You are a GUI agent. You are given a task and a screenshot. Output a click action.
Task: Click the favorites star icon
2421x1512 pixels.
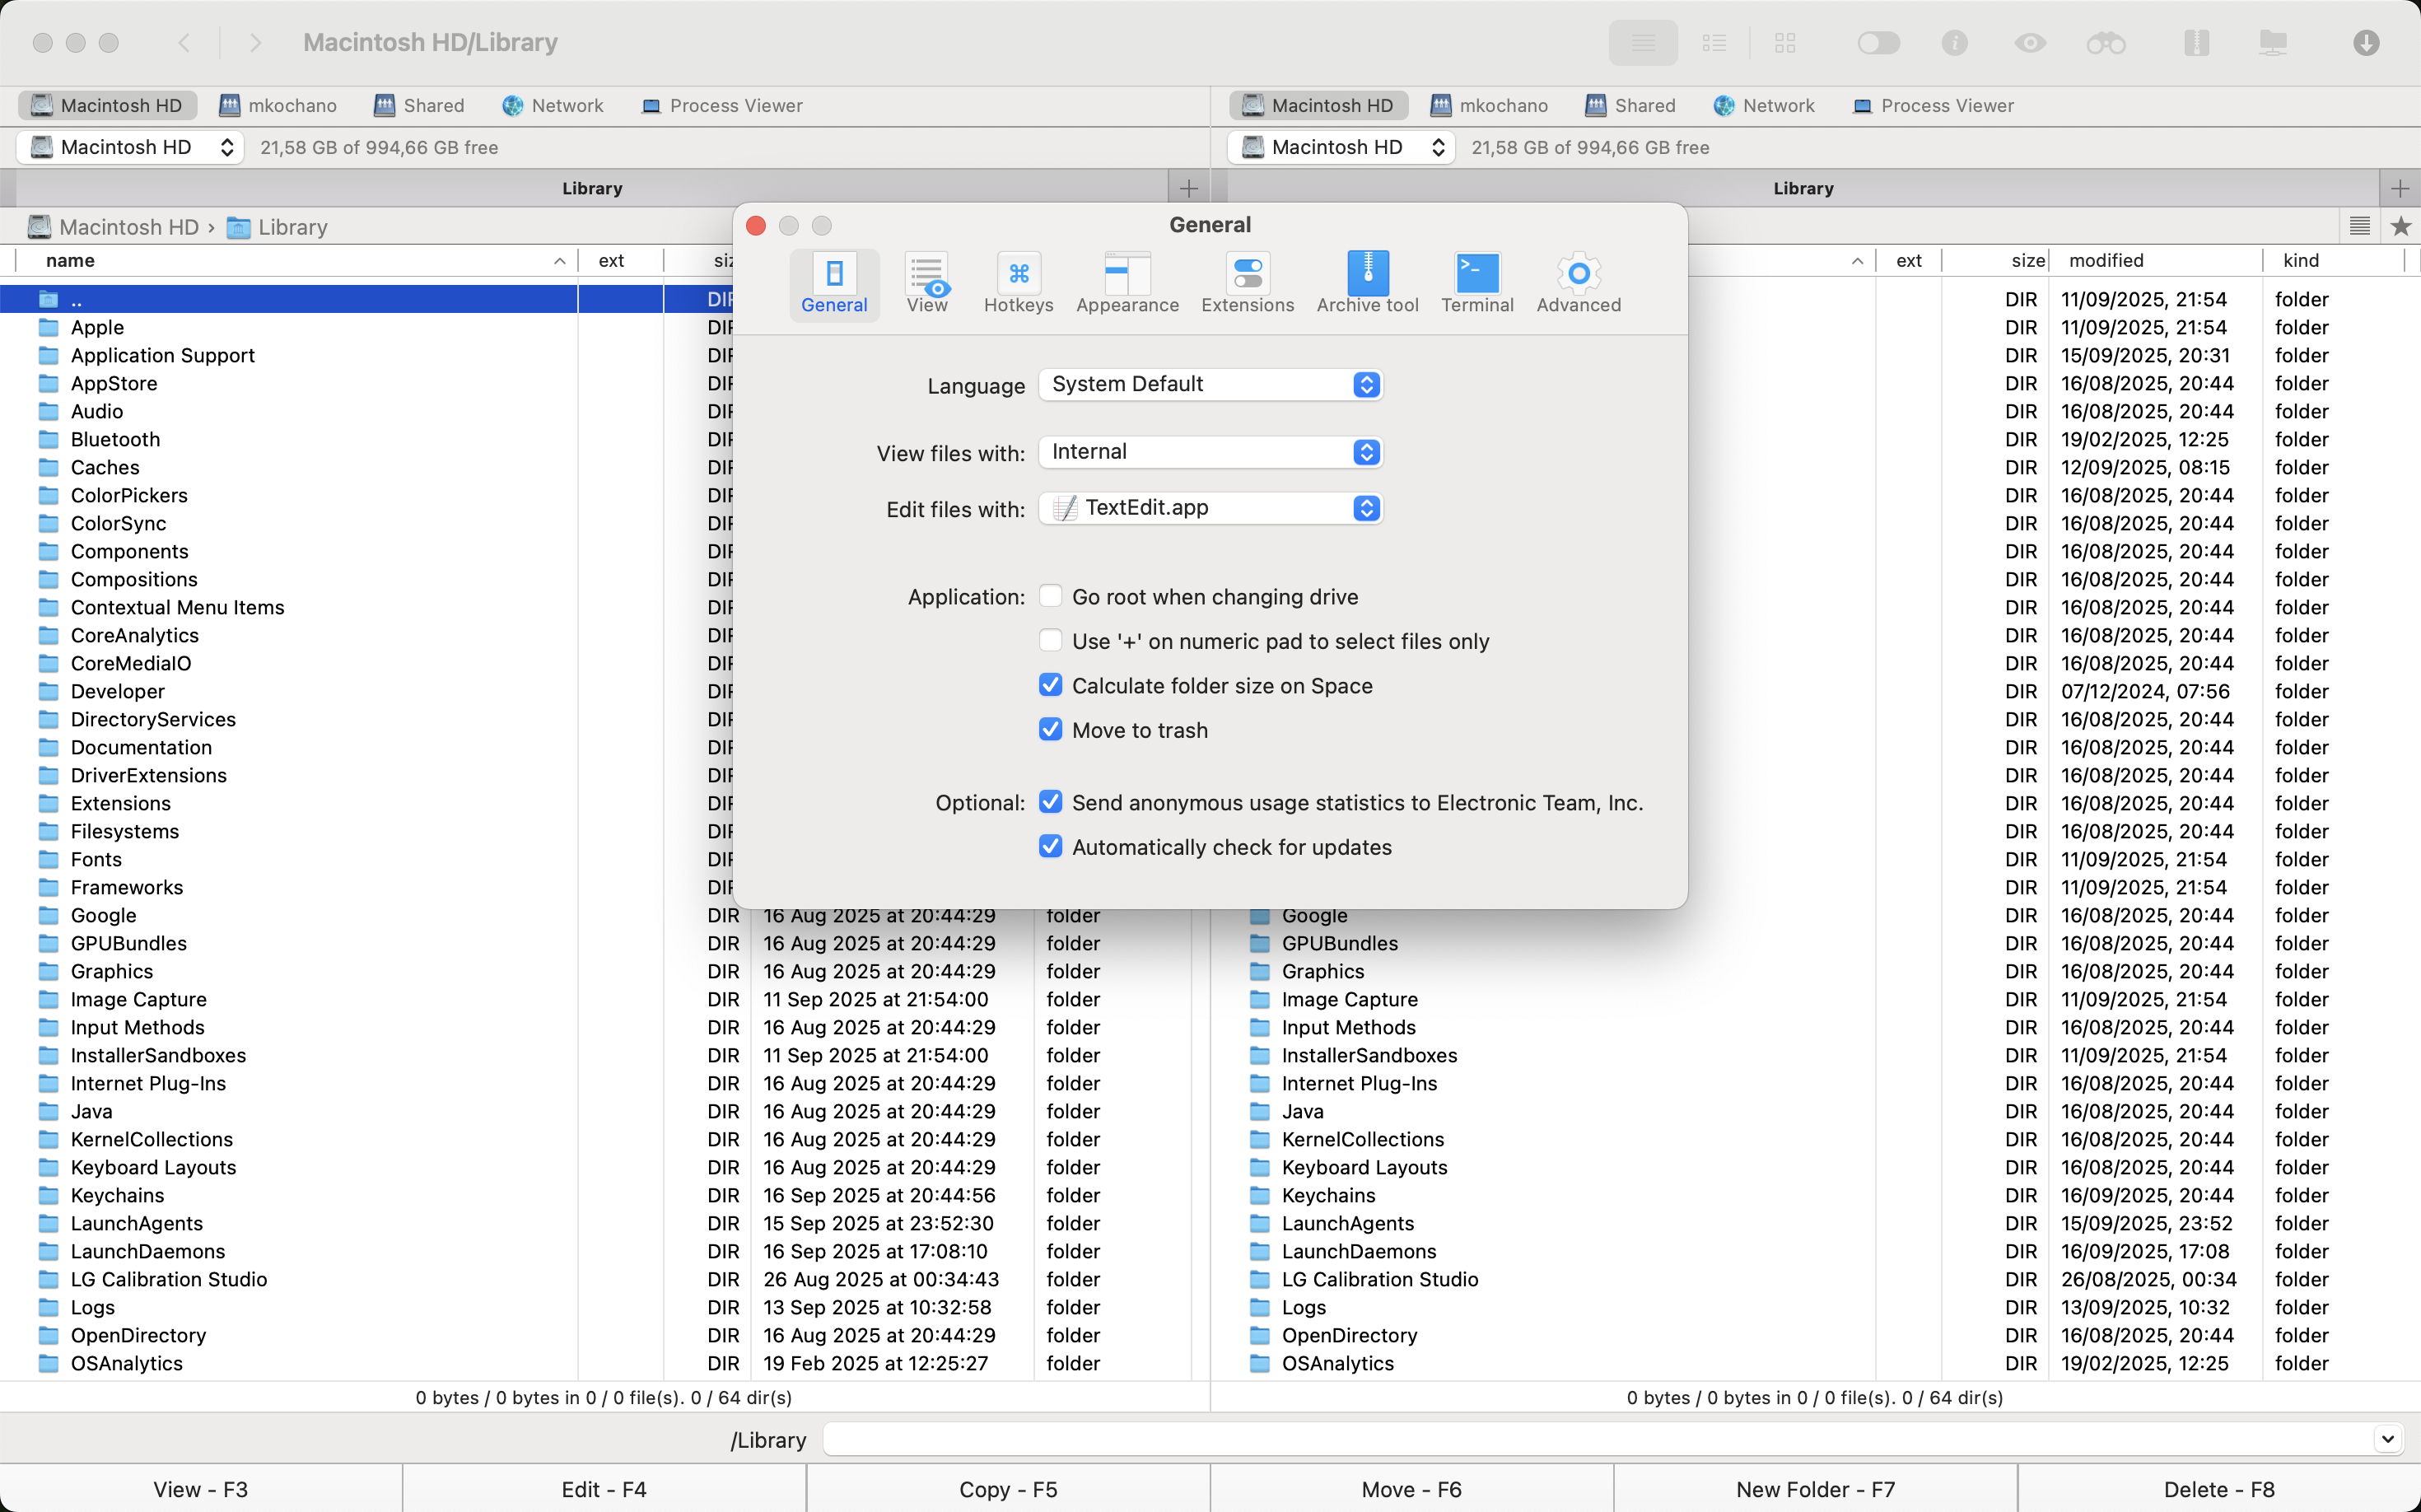[2400, 227]
